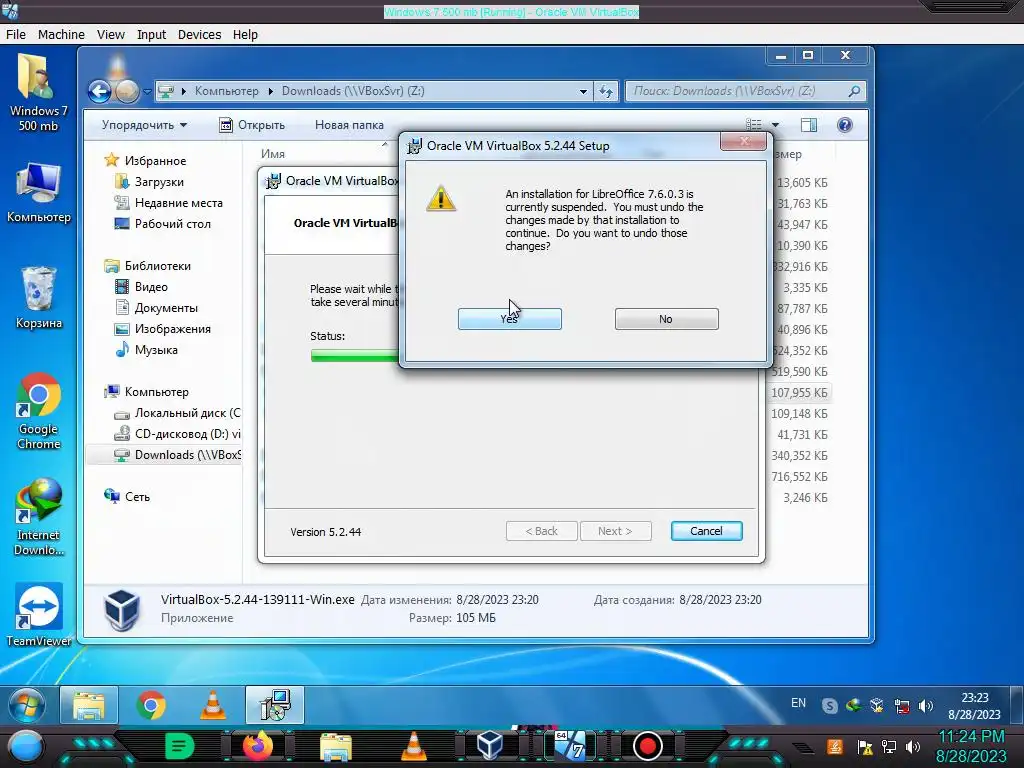Image resolution: width=1024 pixels, height=768 pixels.
Task: Cancel the VirtualBox 5.2.44 installation
Action: click(706, 531)
